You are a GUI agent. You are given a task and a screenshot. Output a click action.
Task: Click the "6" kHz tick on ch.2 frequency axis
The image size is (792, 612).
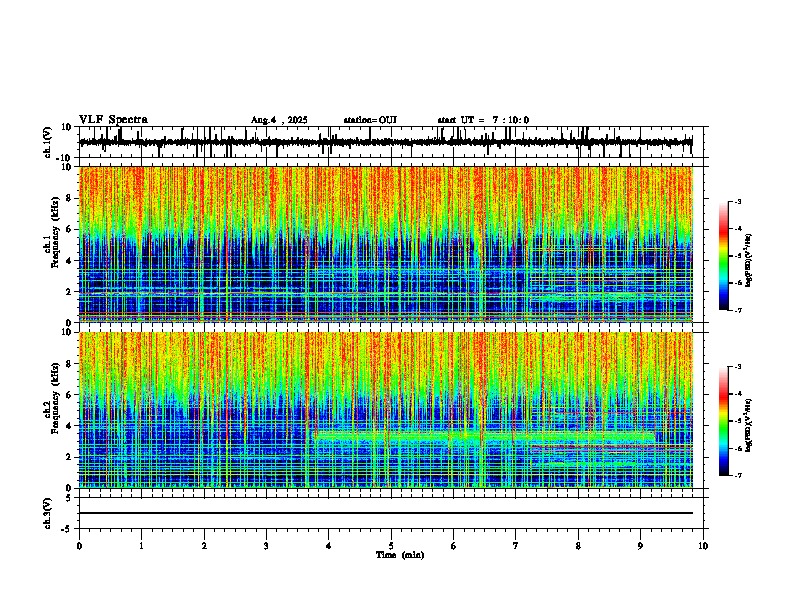tap(70, 395)
